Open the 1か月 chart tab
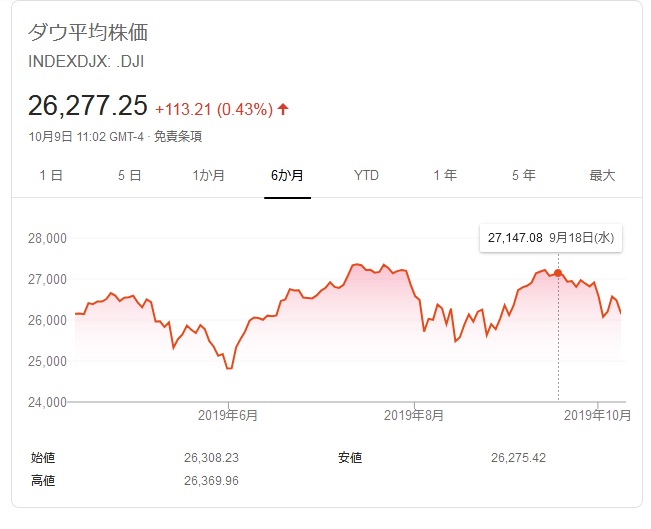651x529 pixels. point(208,175)
